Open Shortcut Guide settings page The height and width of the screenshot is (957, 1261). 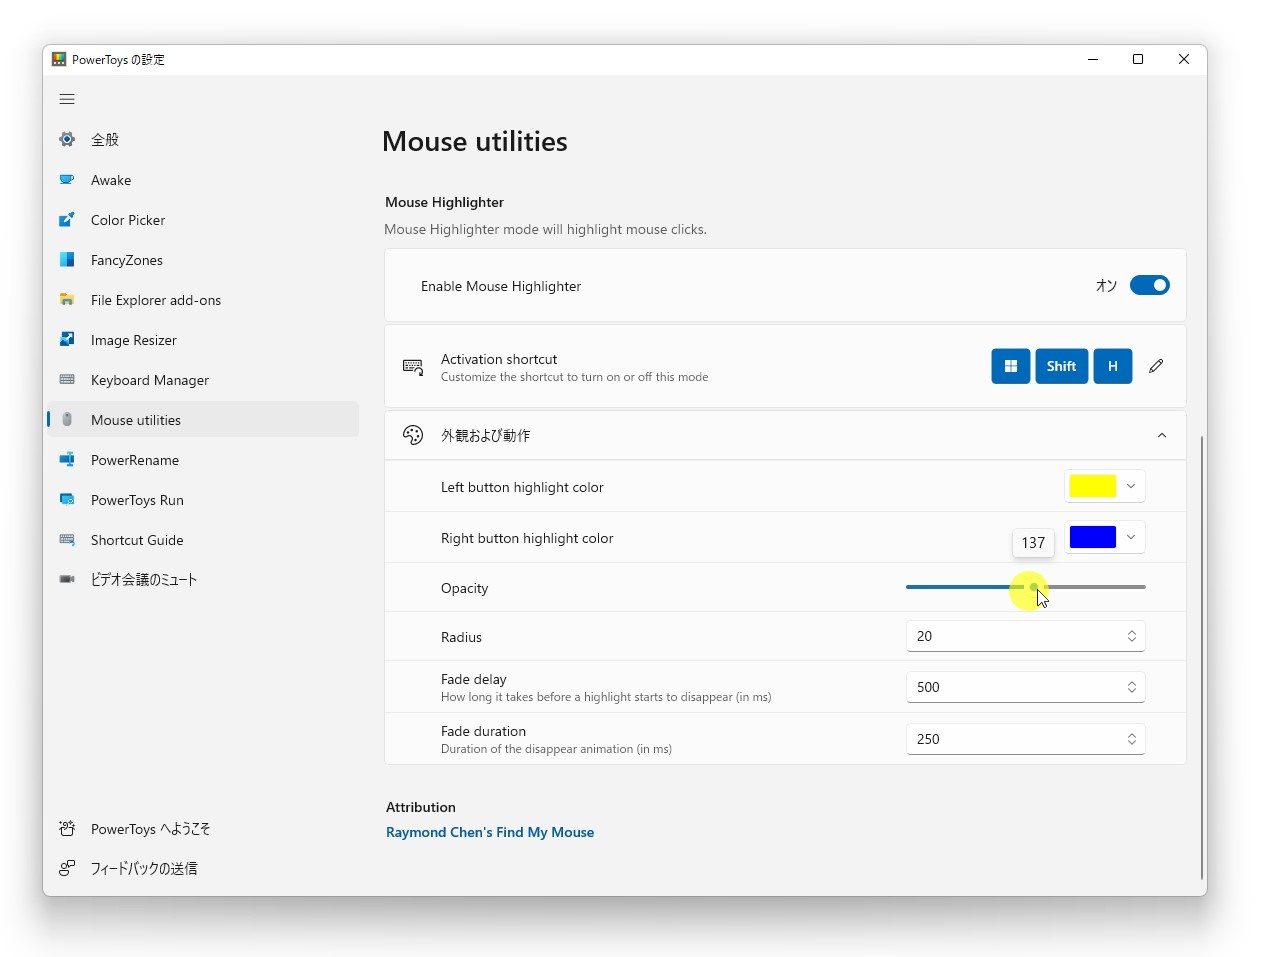pyautogui.click(x=136, y=540)
